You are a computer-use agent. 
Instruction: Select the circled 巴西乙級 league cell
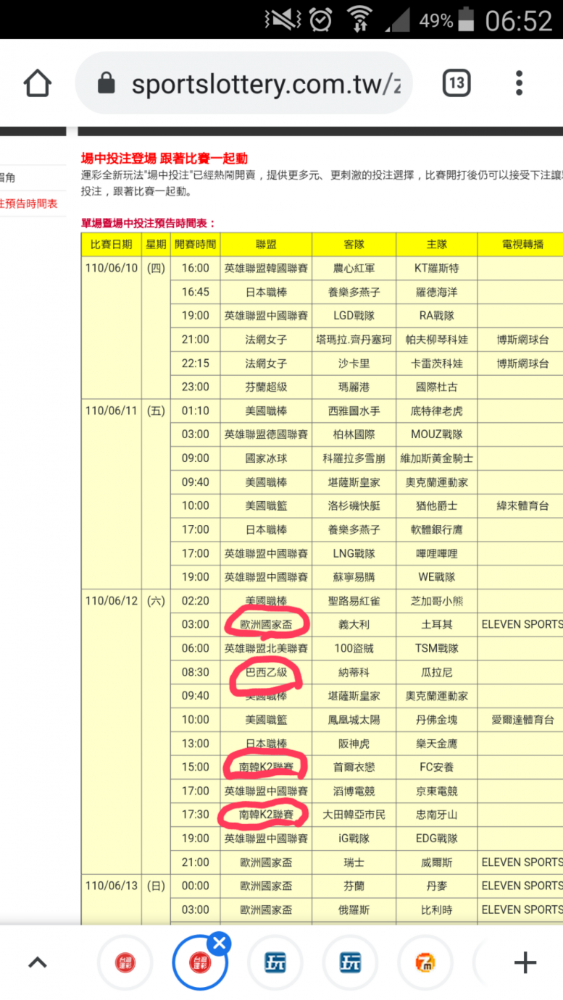tap(266, 672)
